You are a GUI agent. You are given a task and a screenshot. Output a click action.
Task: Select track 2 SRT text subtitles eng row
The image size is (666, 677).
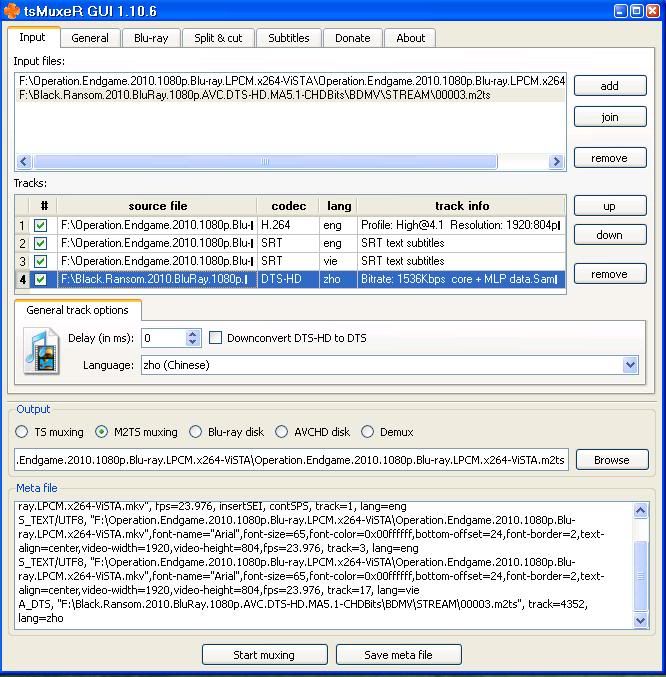point(290,243)
